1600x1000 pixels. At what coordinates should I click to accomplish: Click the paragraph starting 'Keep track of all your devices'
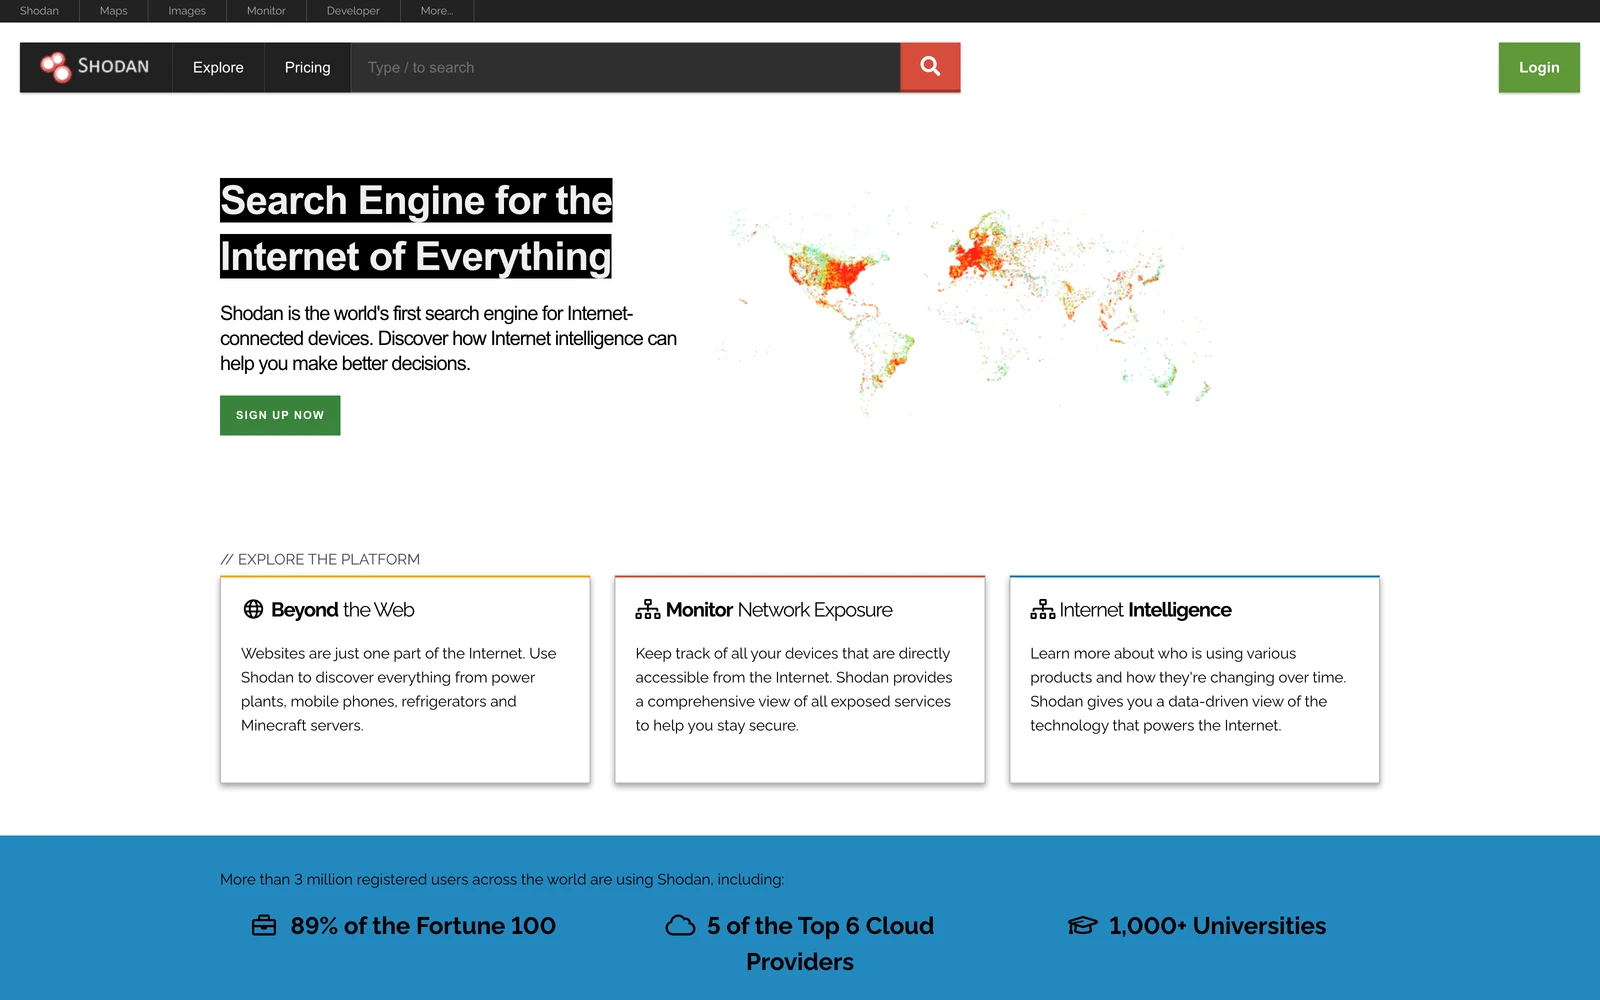click(794, 690)
